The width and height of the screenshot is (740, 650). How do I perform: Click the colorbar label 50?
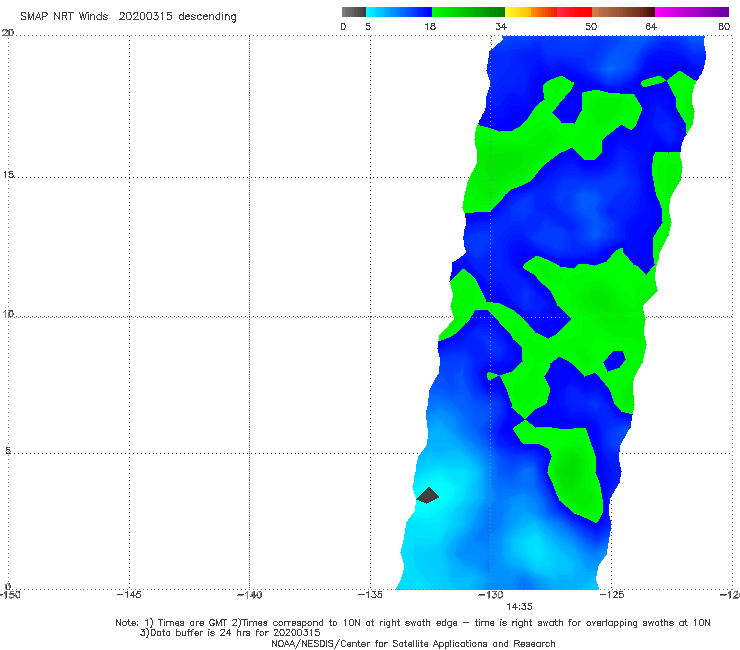(591, 26)
